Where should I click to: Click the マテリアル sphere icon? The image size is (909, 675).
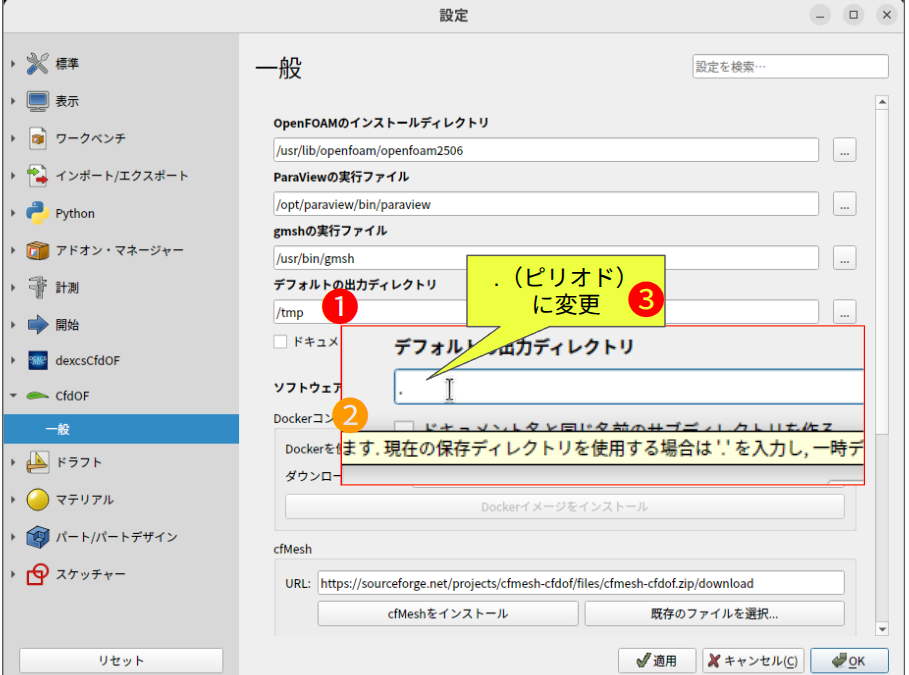coord(38,499)
